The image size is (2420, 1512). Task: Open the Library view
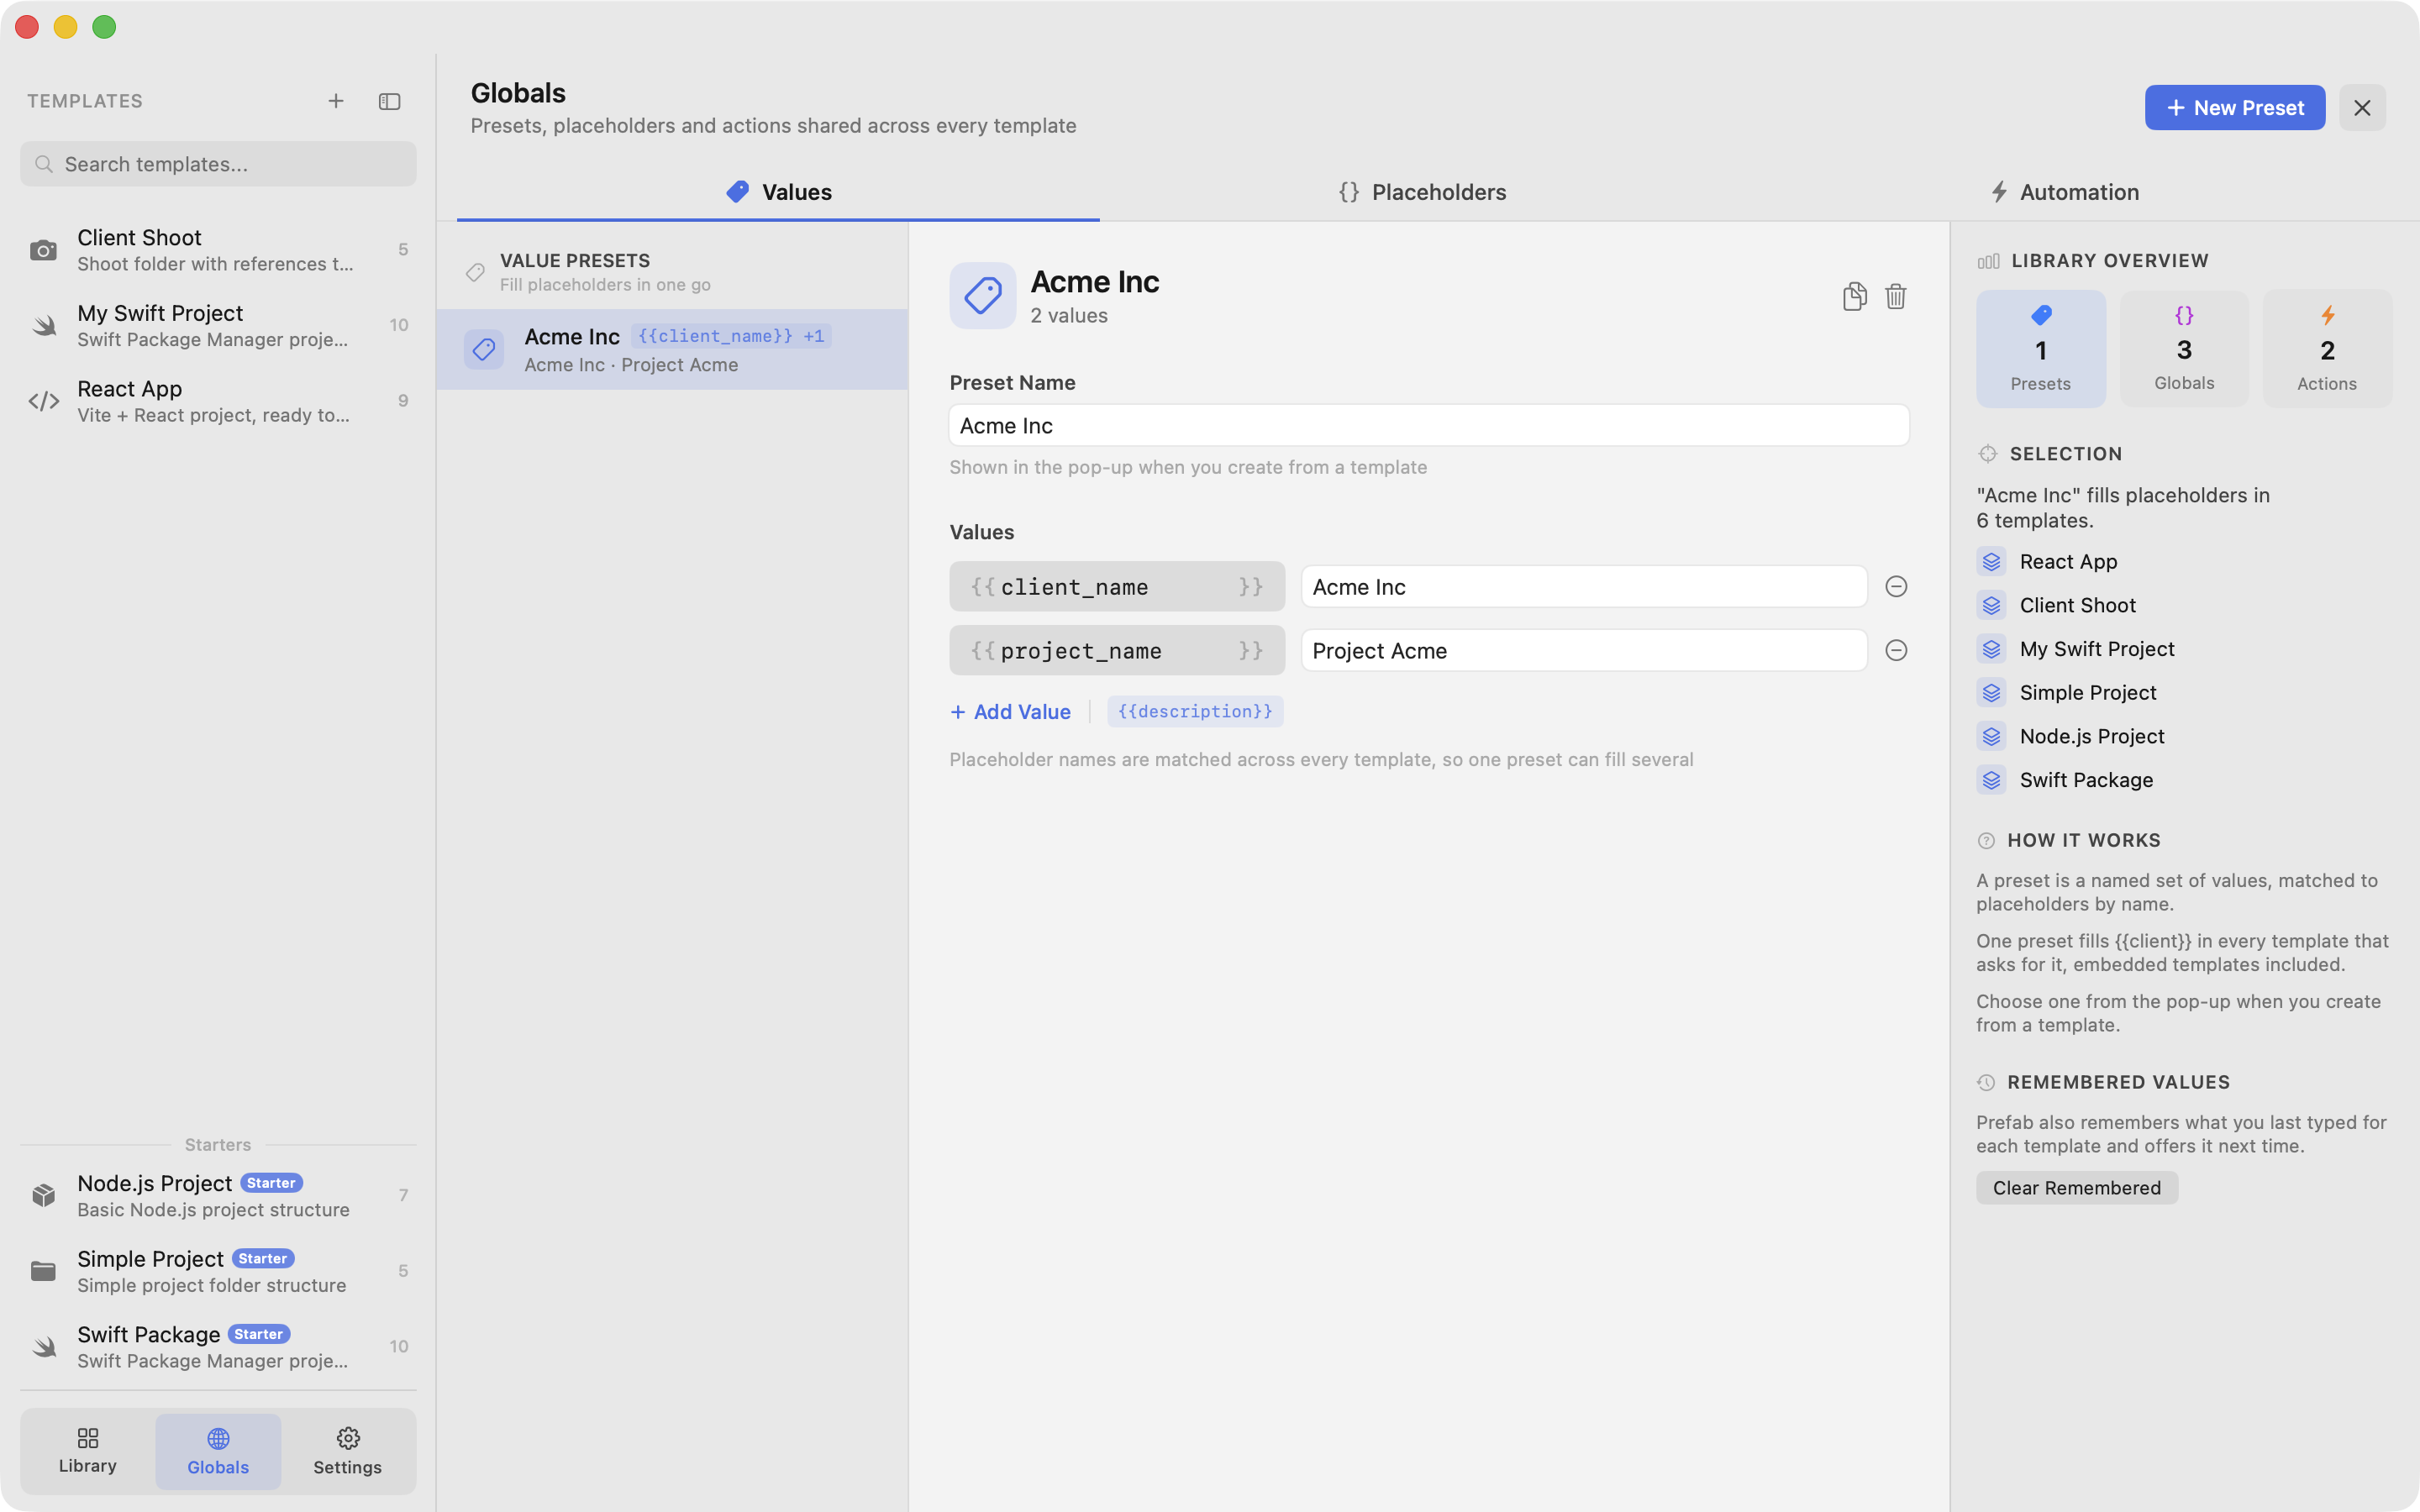(88, 1451)
